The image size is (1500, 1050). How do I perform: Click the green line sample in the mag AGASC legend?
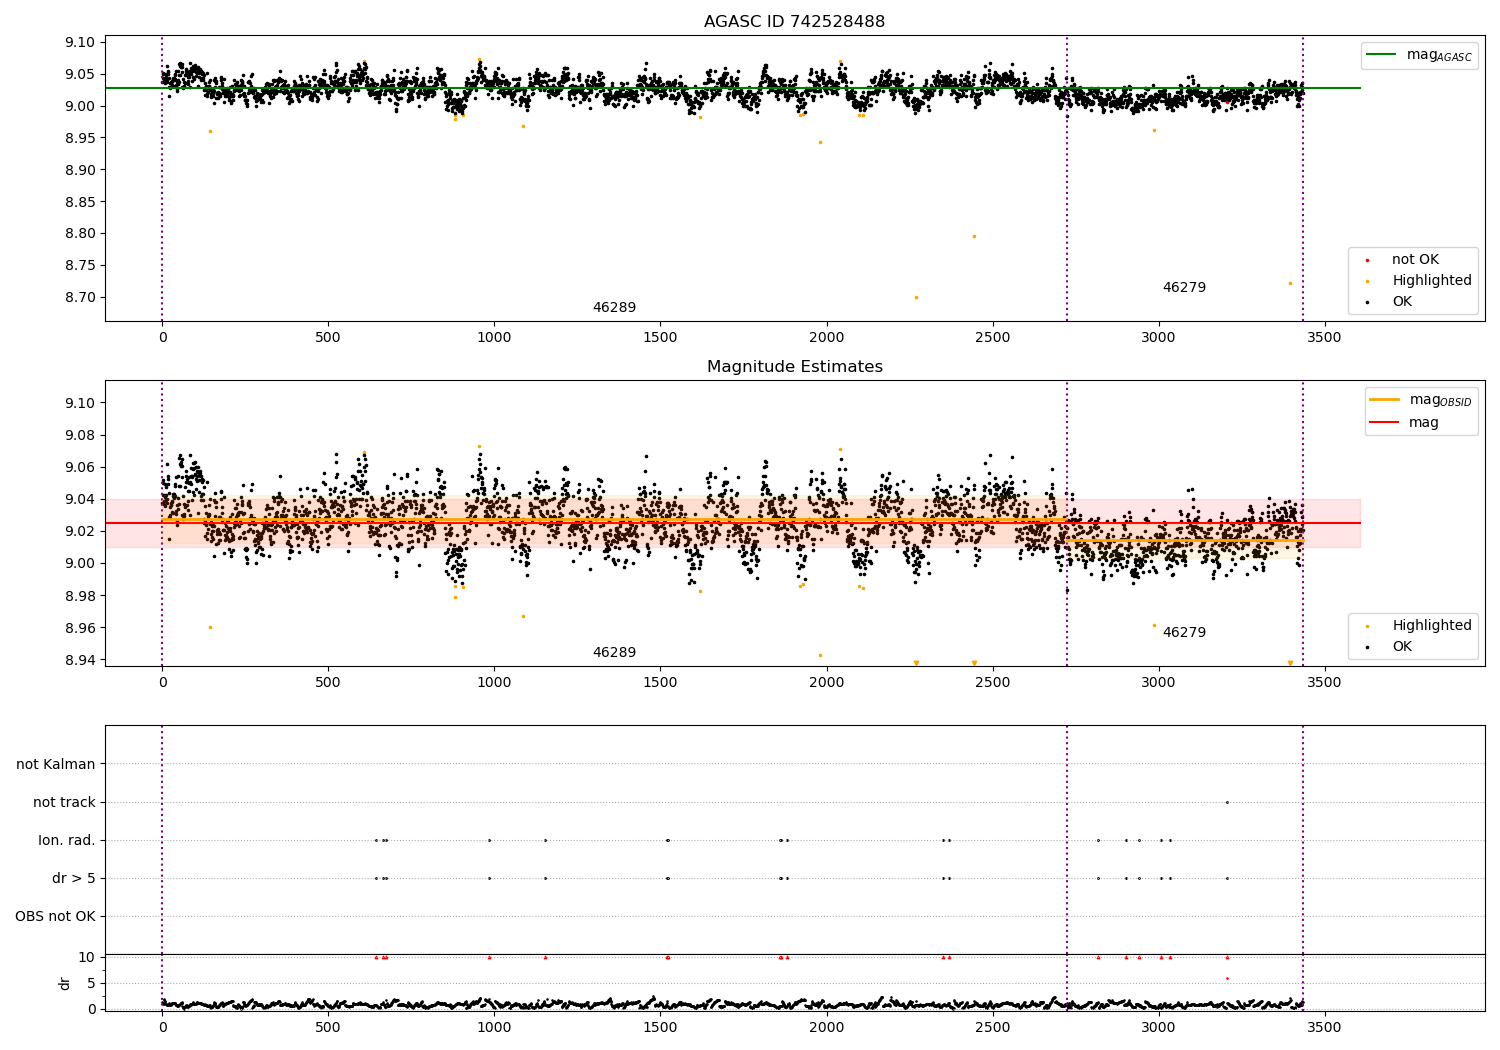coord(1382,55)
